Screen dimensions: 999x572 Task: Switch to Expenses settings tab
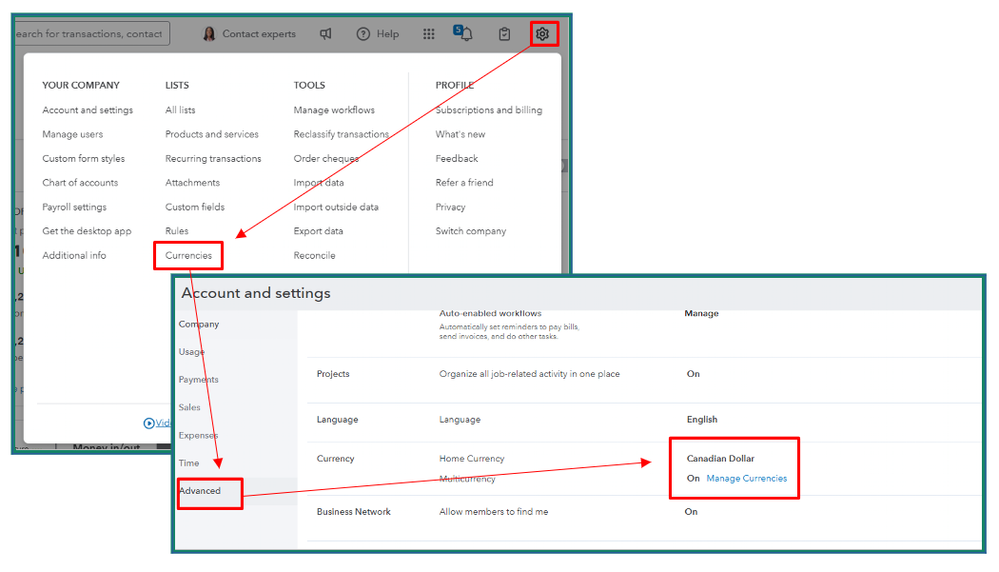pyautogui.click(x=198, y=436)
